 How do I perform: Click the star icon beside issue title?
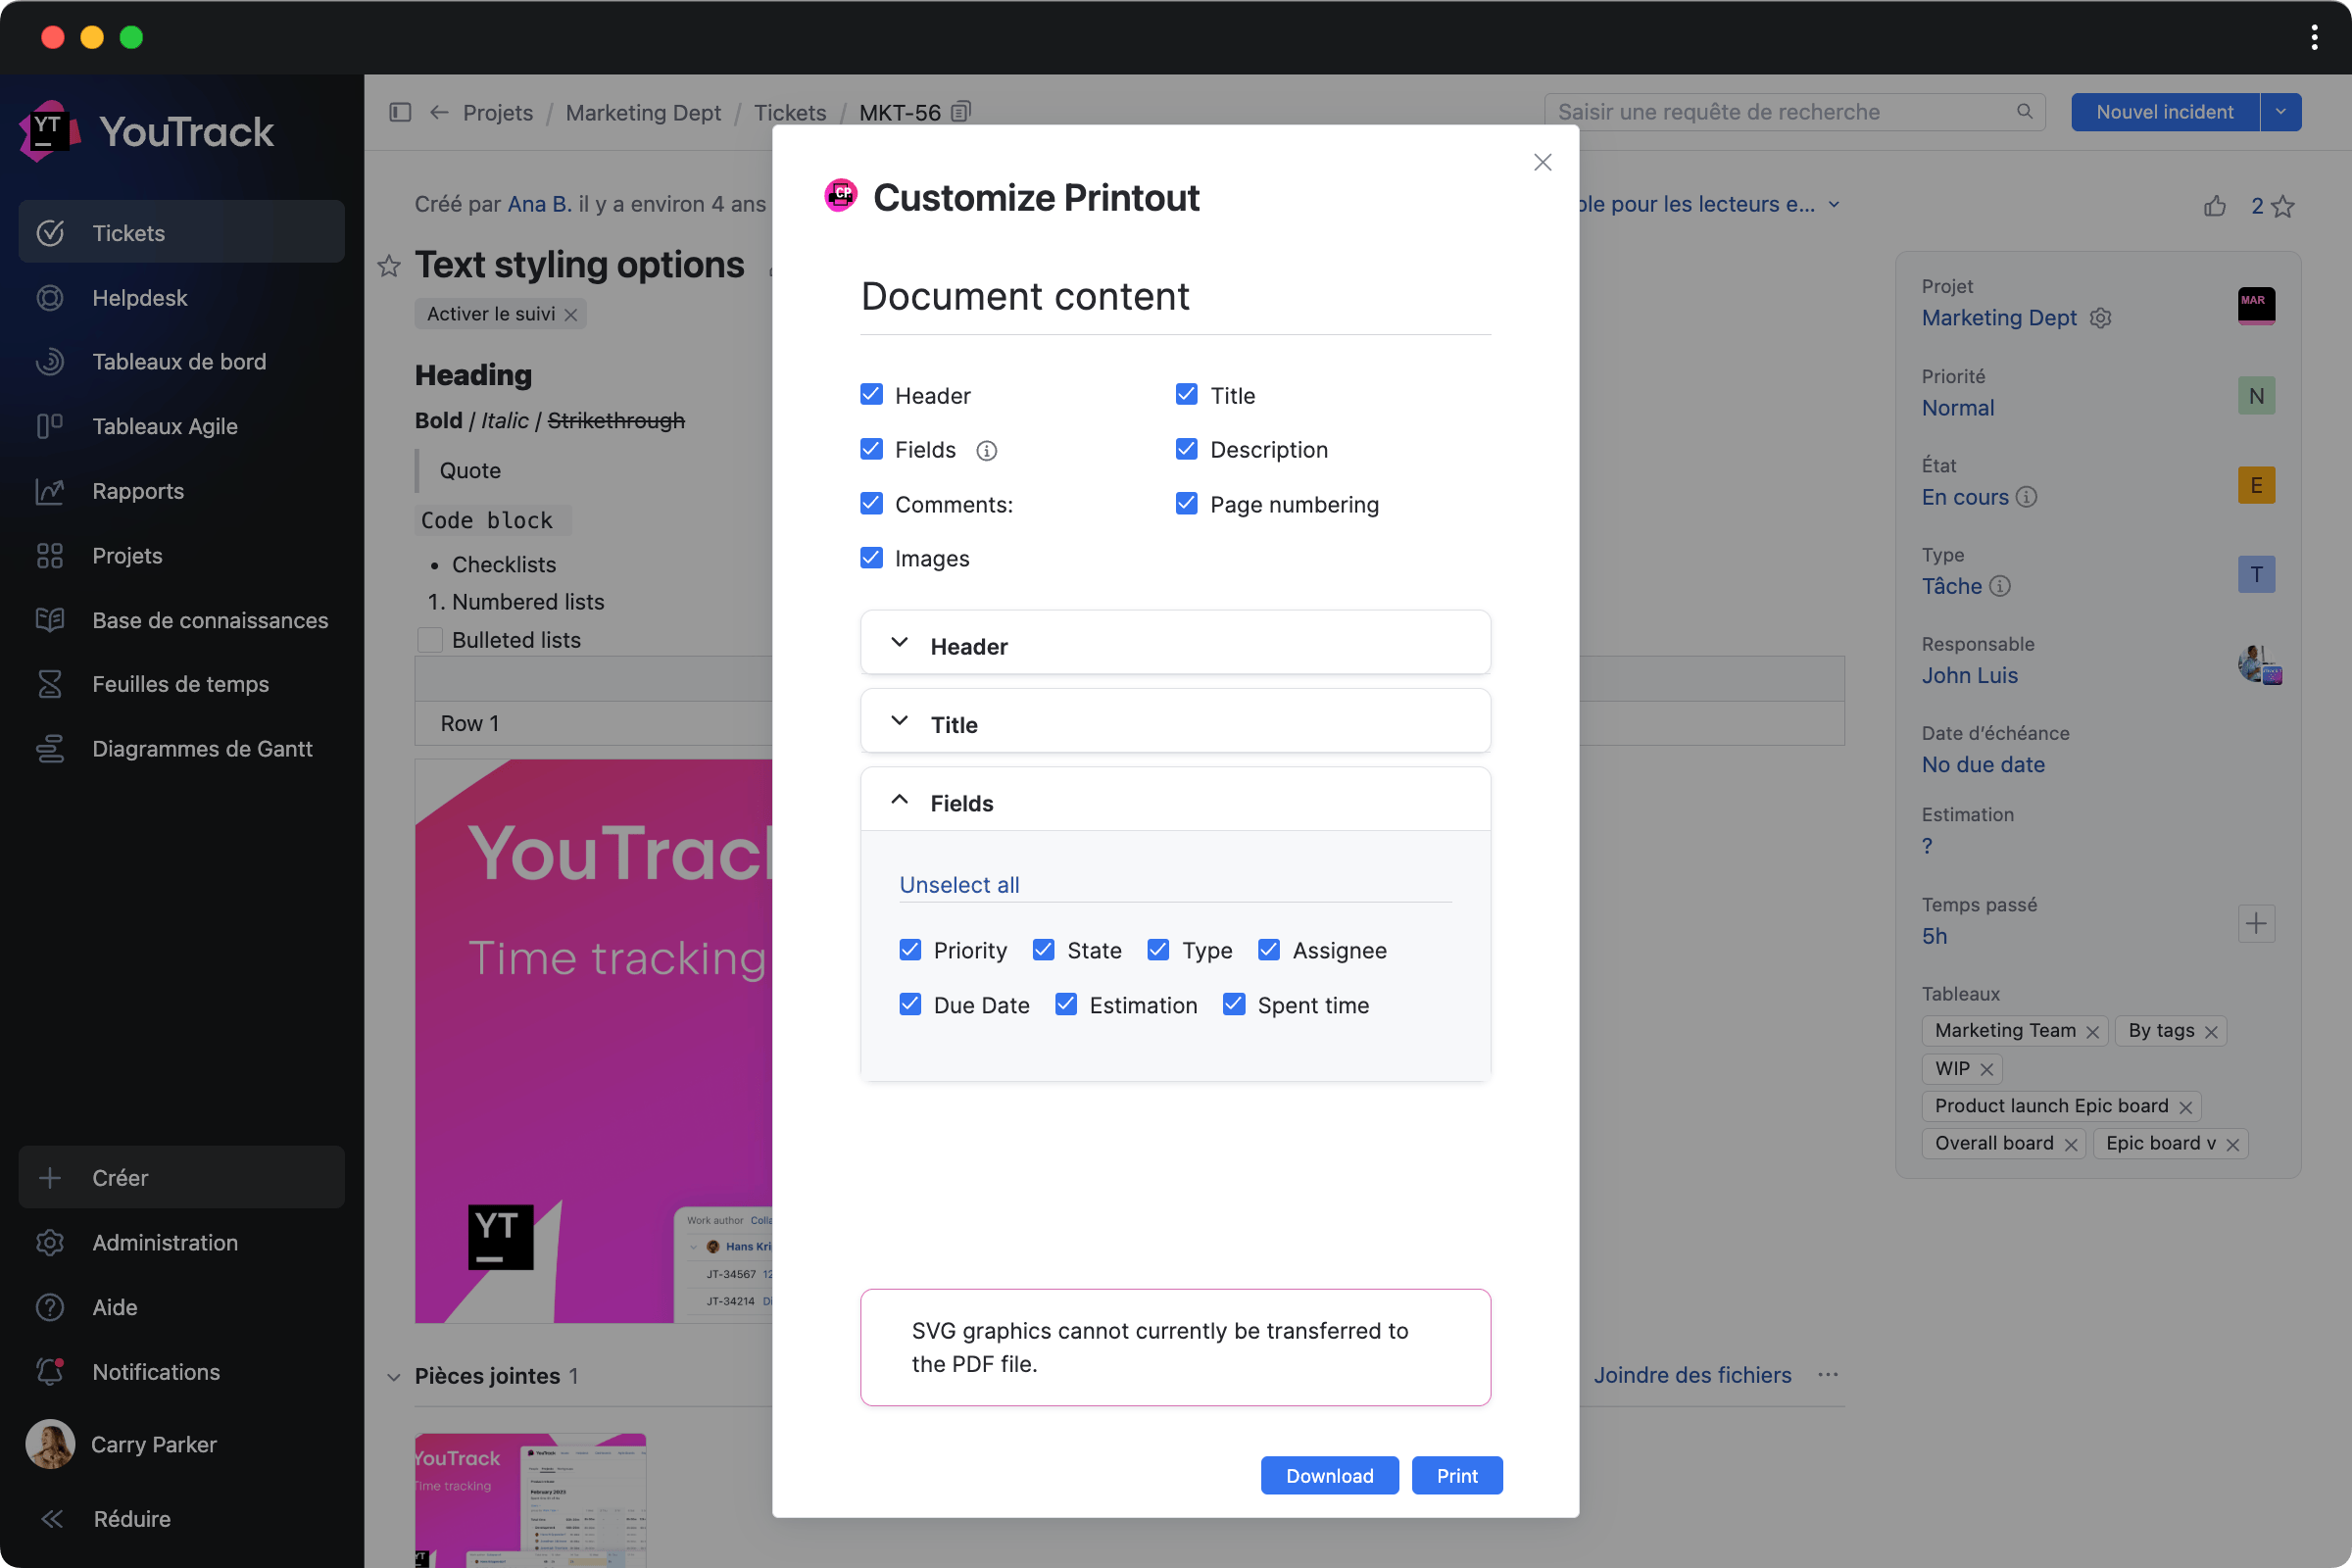click(x=389, y=266)
